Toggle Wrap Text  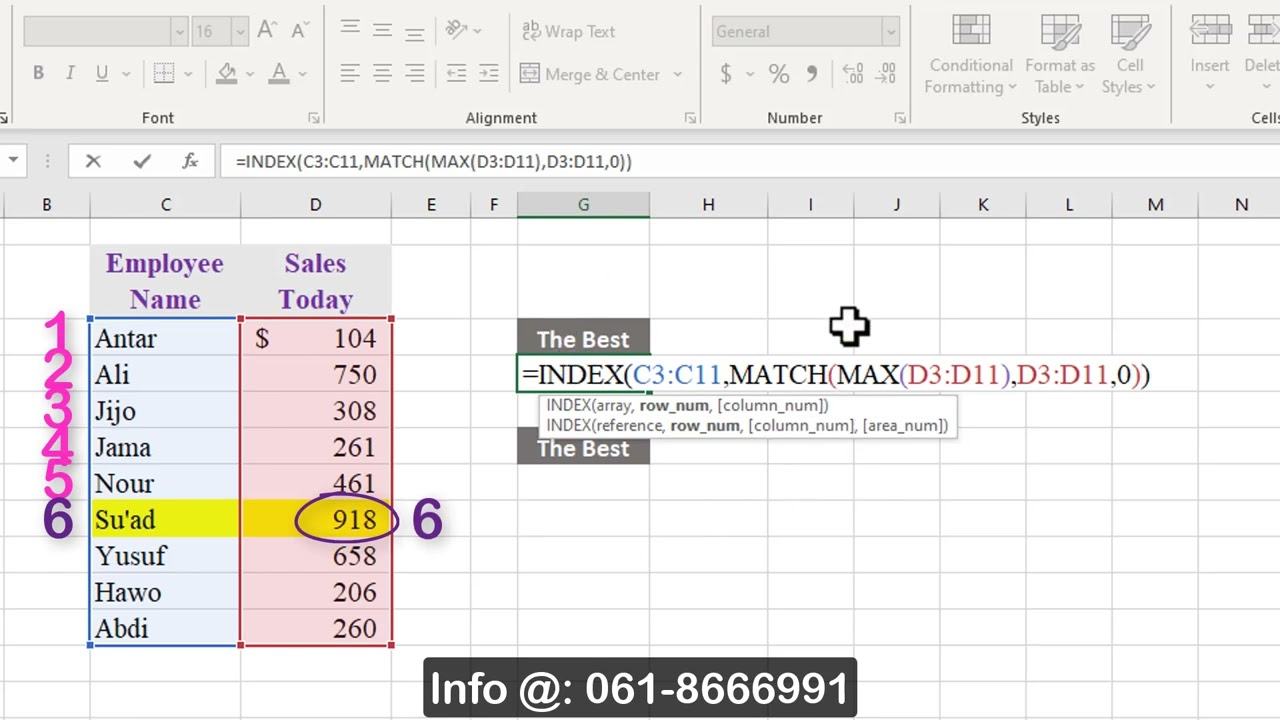click(x=568, y=31)
